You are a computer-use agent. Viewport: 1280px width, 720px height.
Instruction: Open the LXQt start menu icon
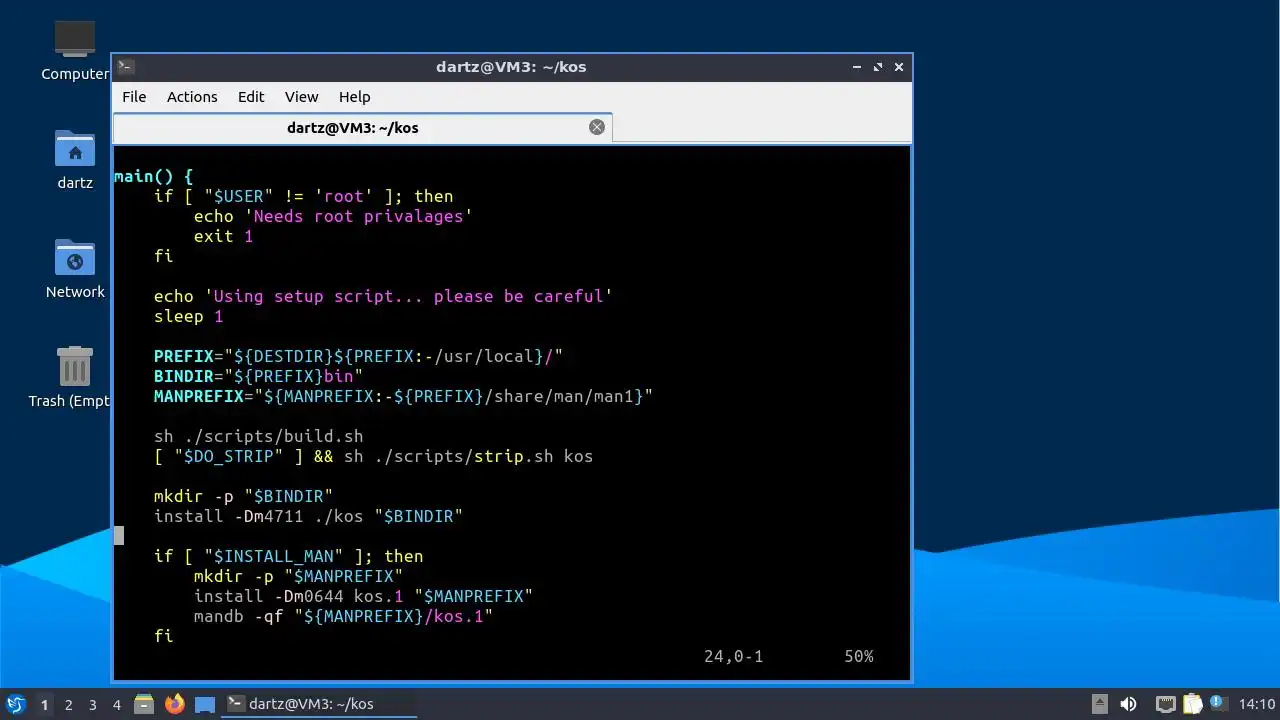tap(15, 704)
